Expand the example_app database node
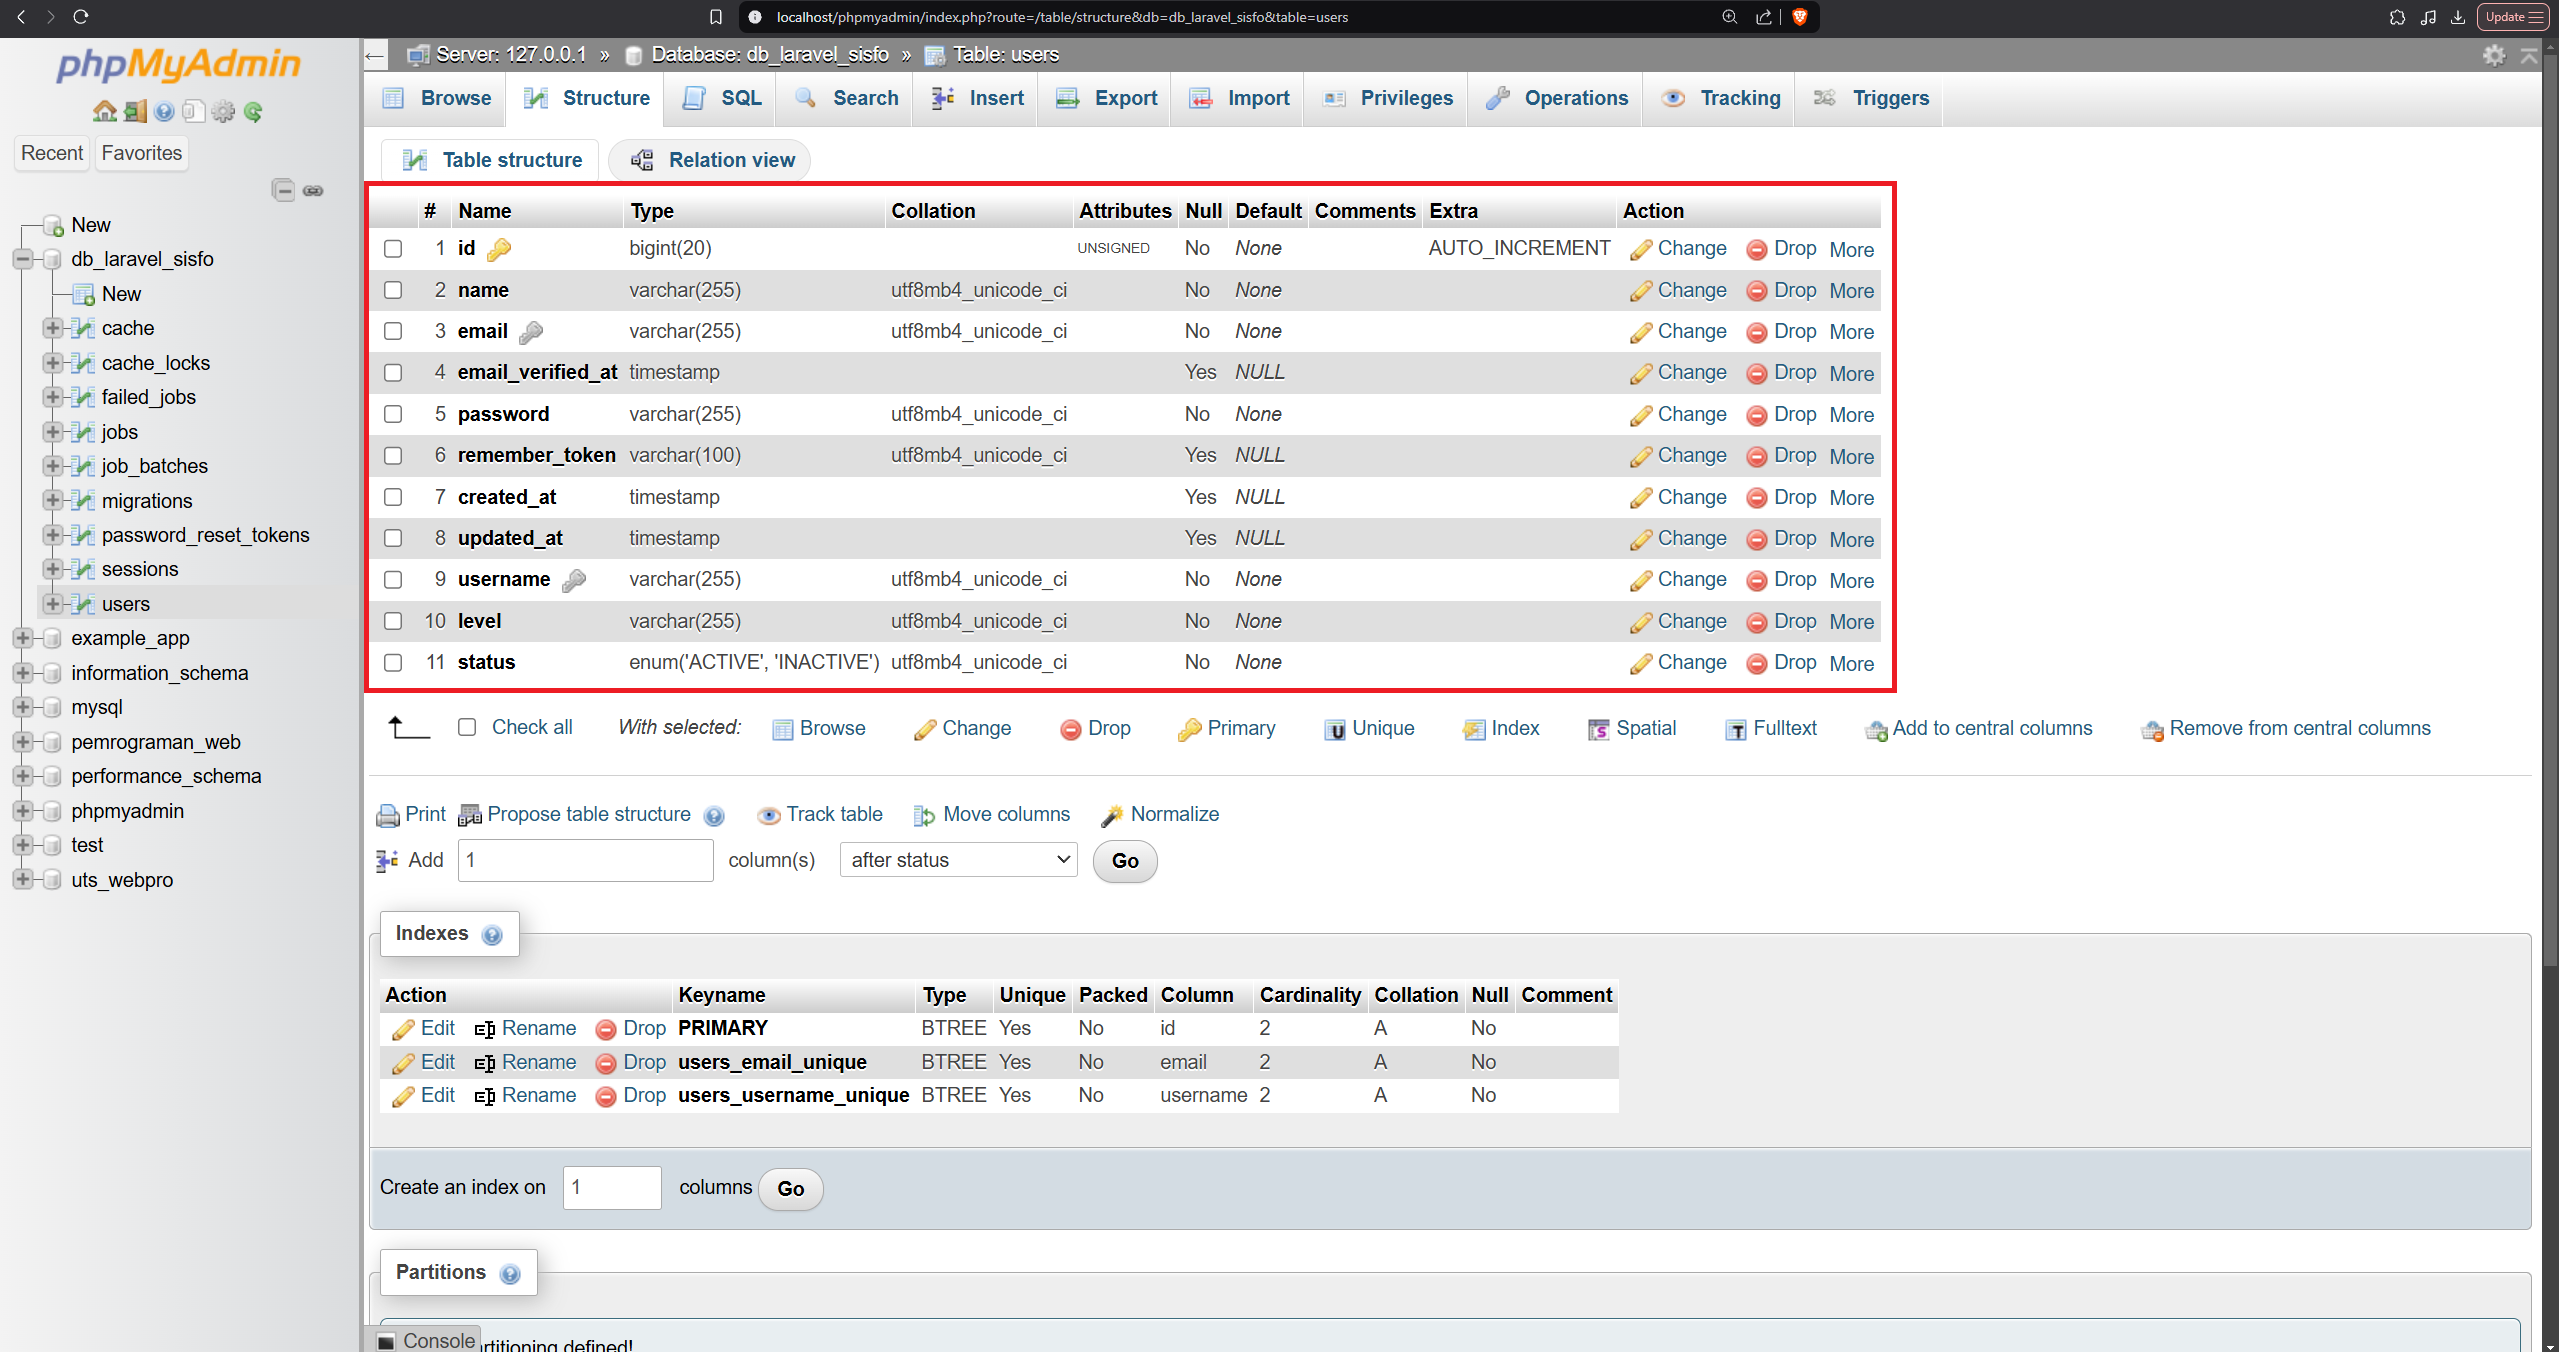 pos(22,638)
